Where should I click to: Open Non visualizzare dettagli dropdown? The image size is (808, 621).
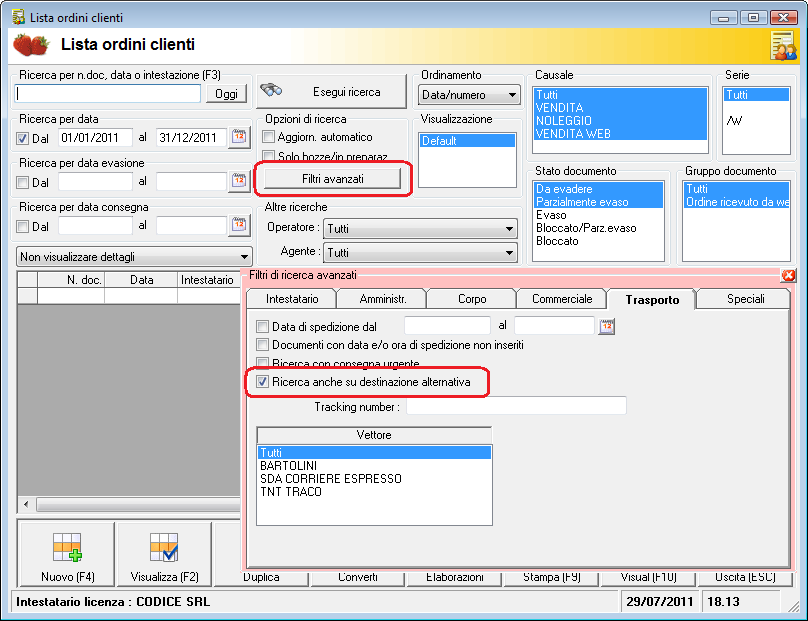click(134, 257)
